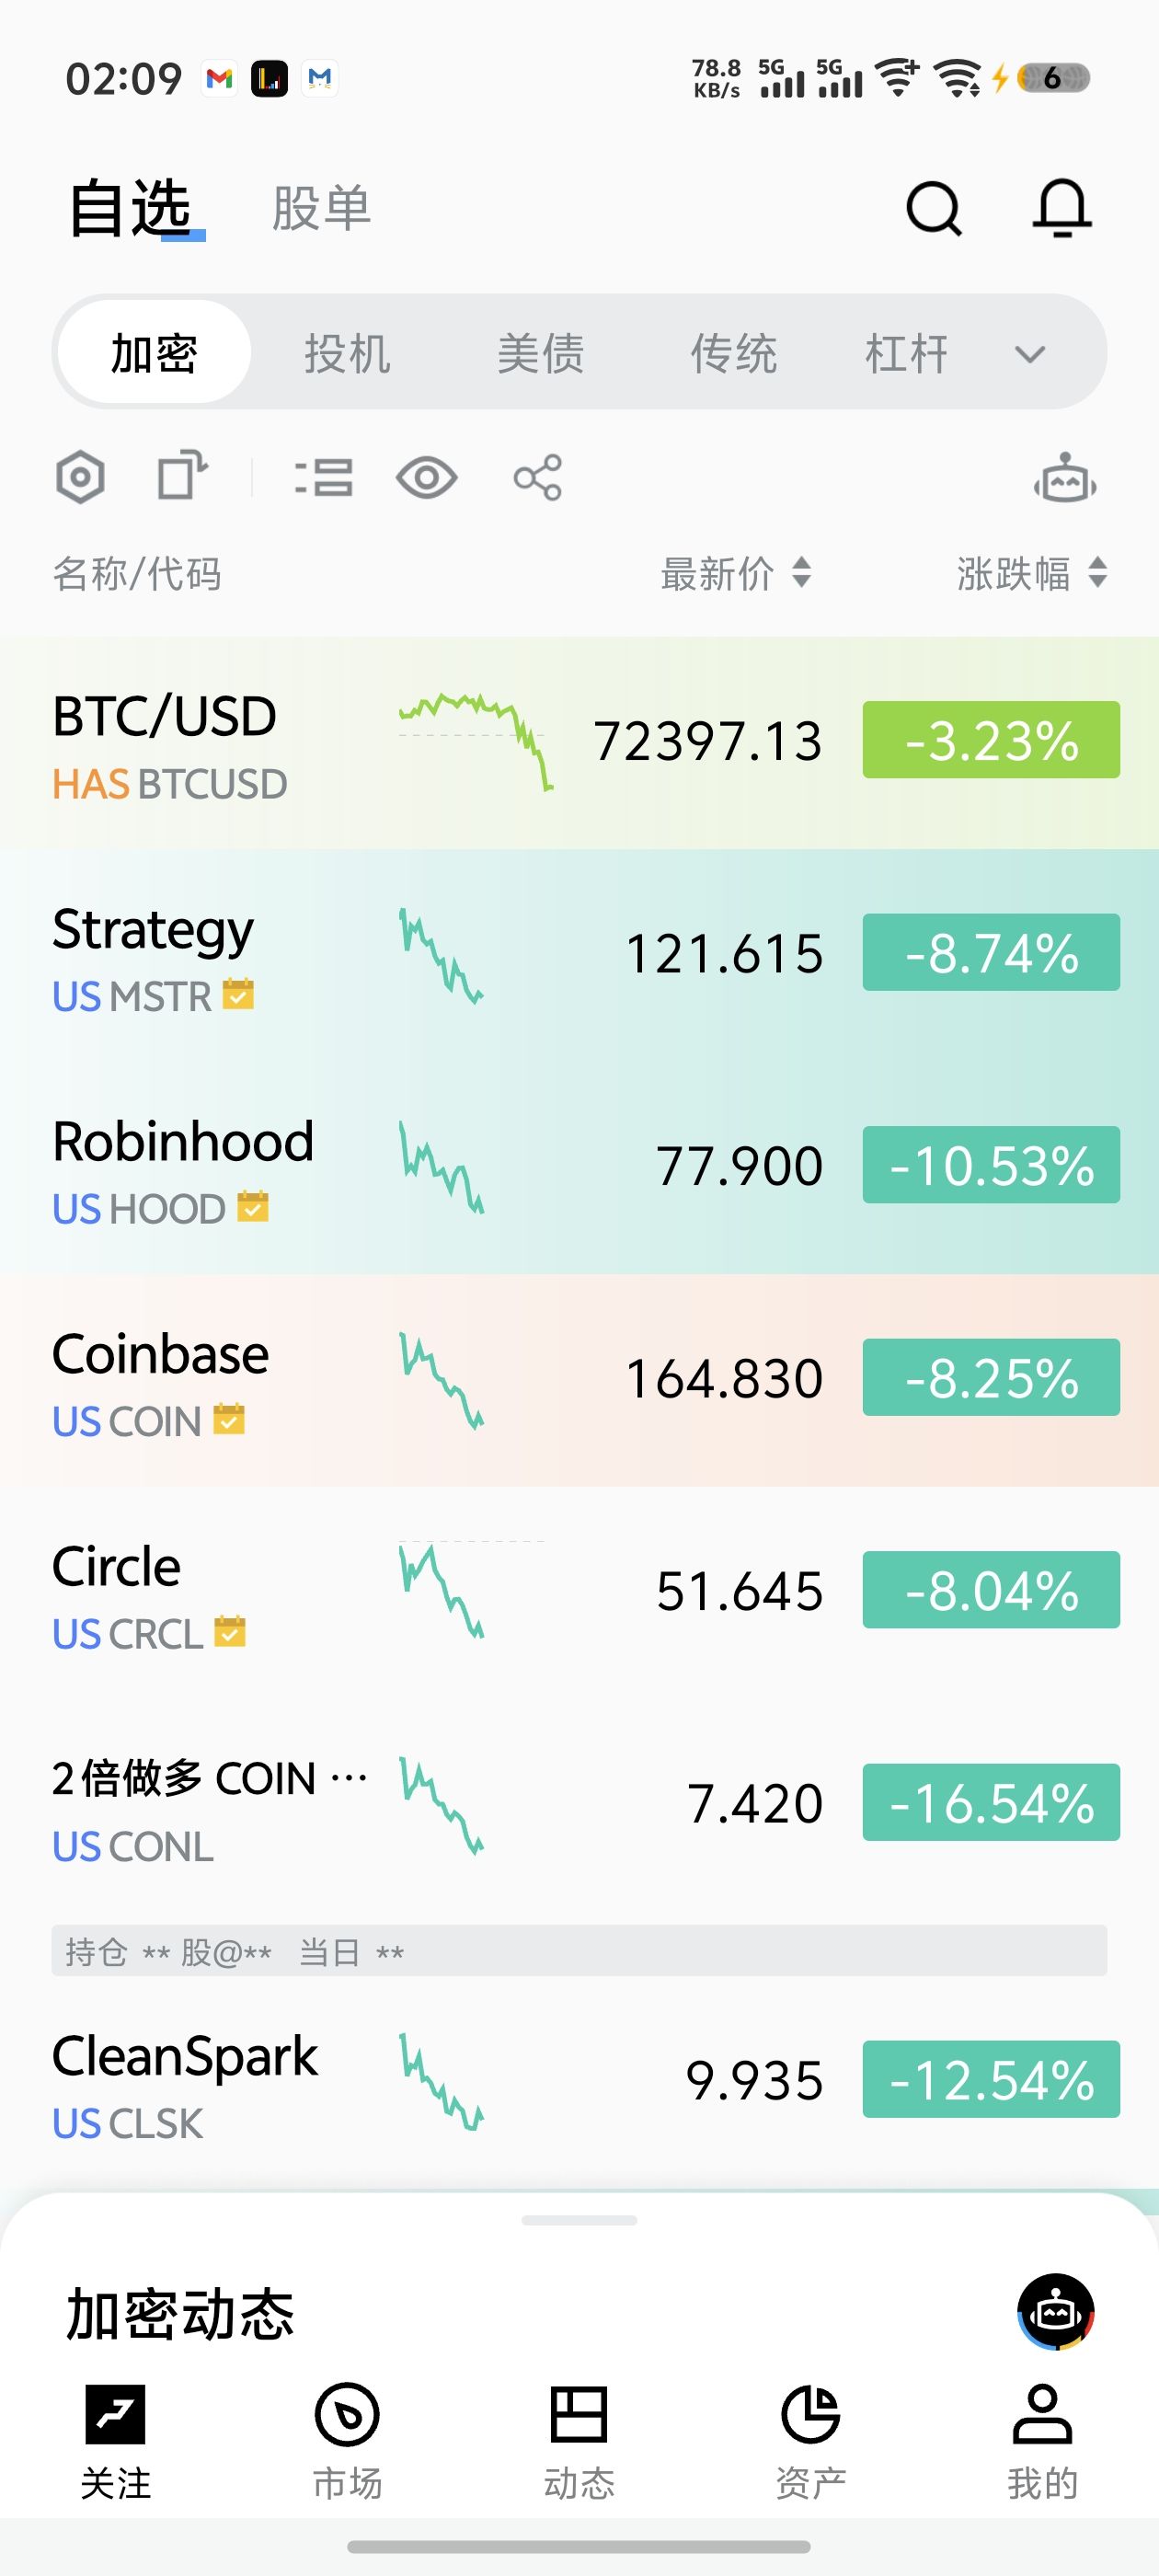Switch to the 美债 category tab

(x=540, y=354)
